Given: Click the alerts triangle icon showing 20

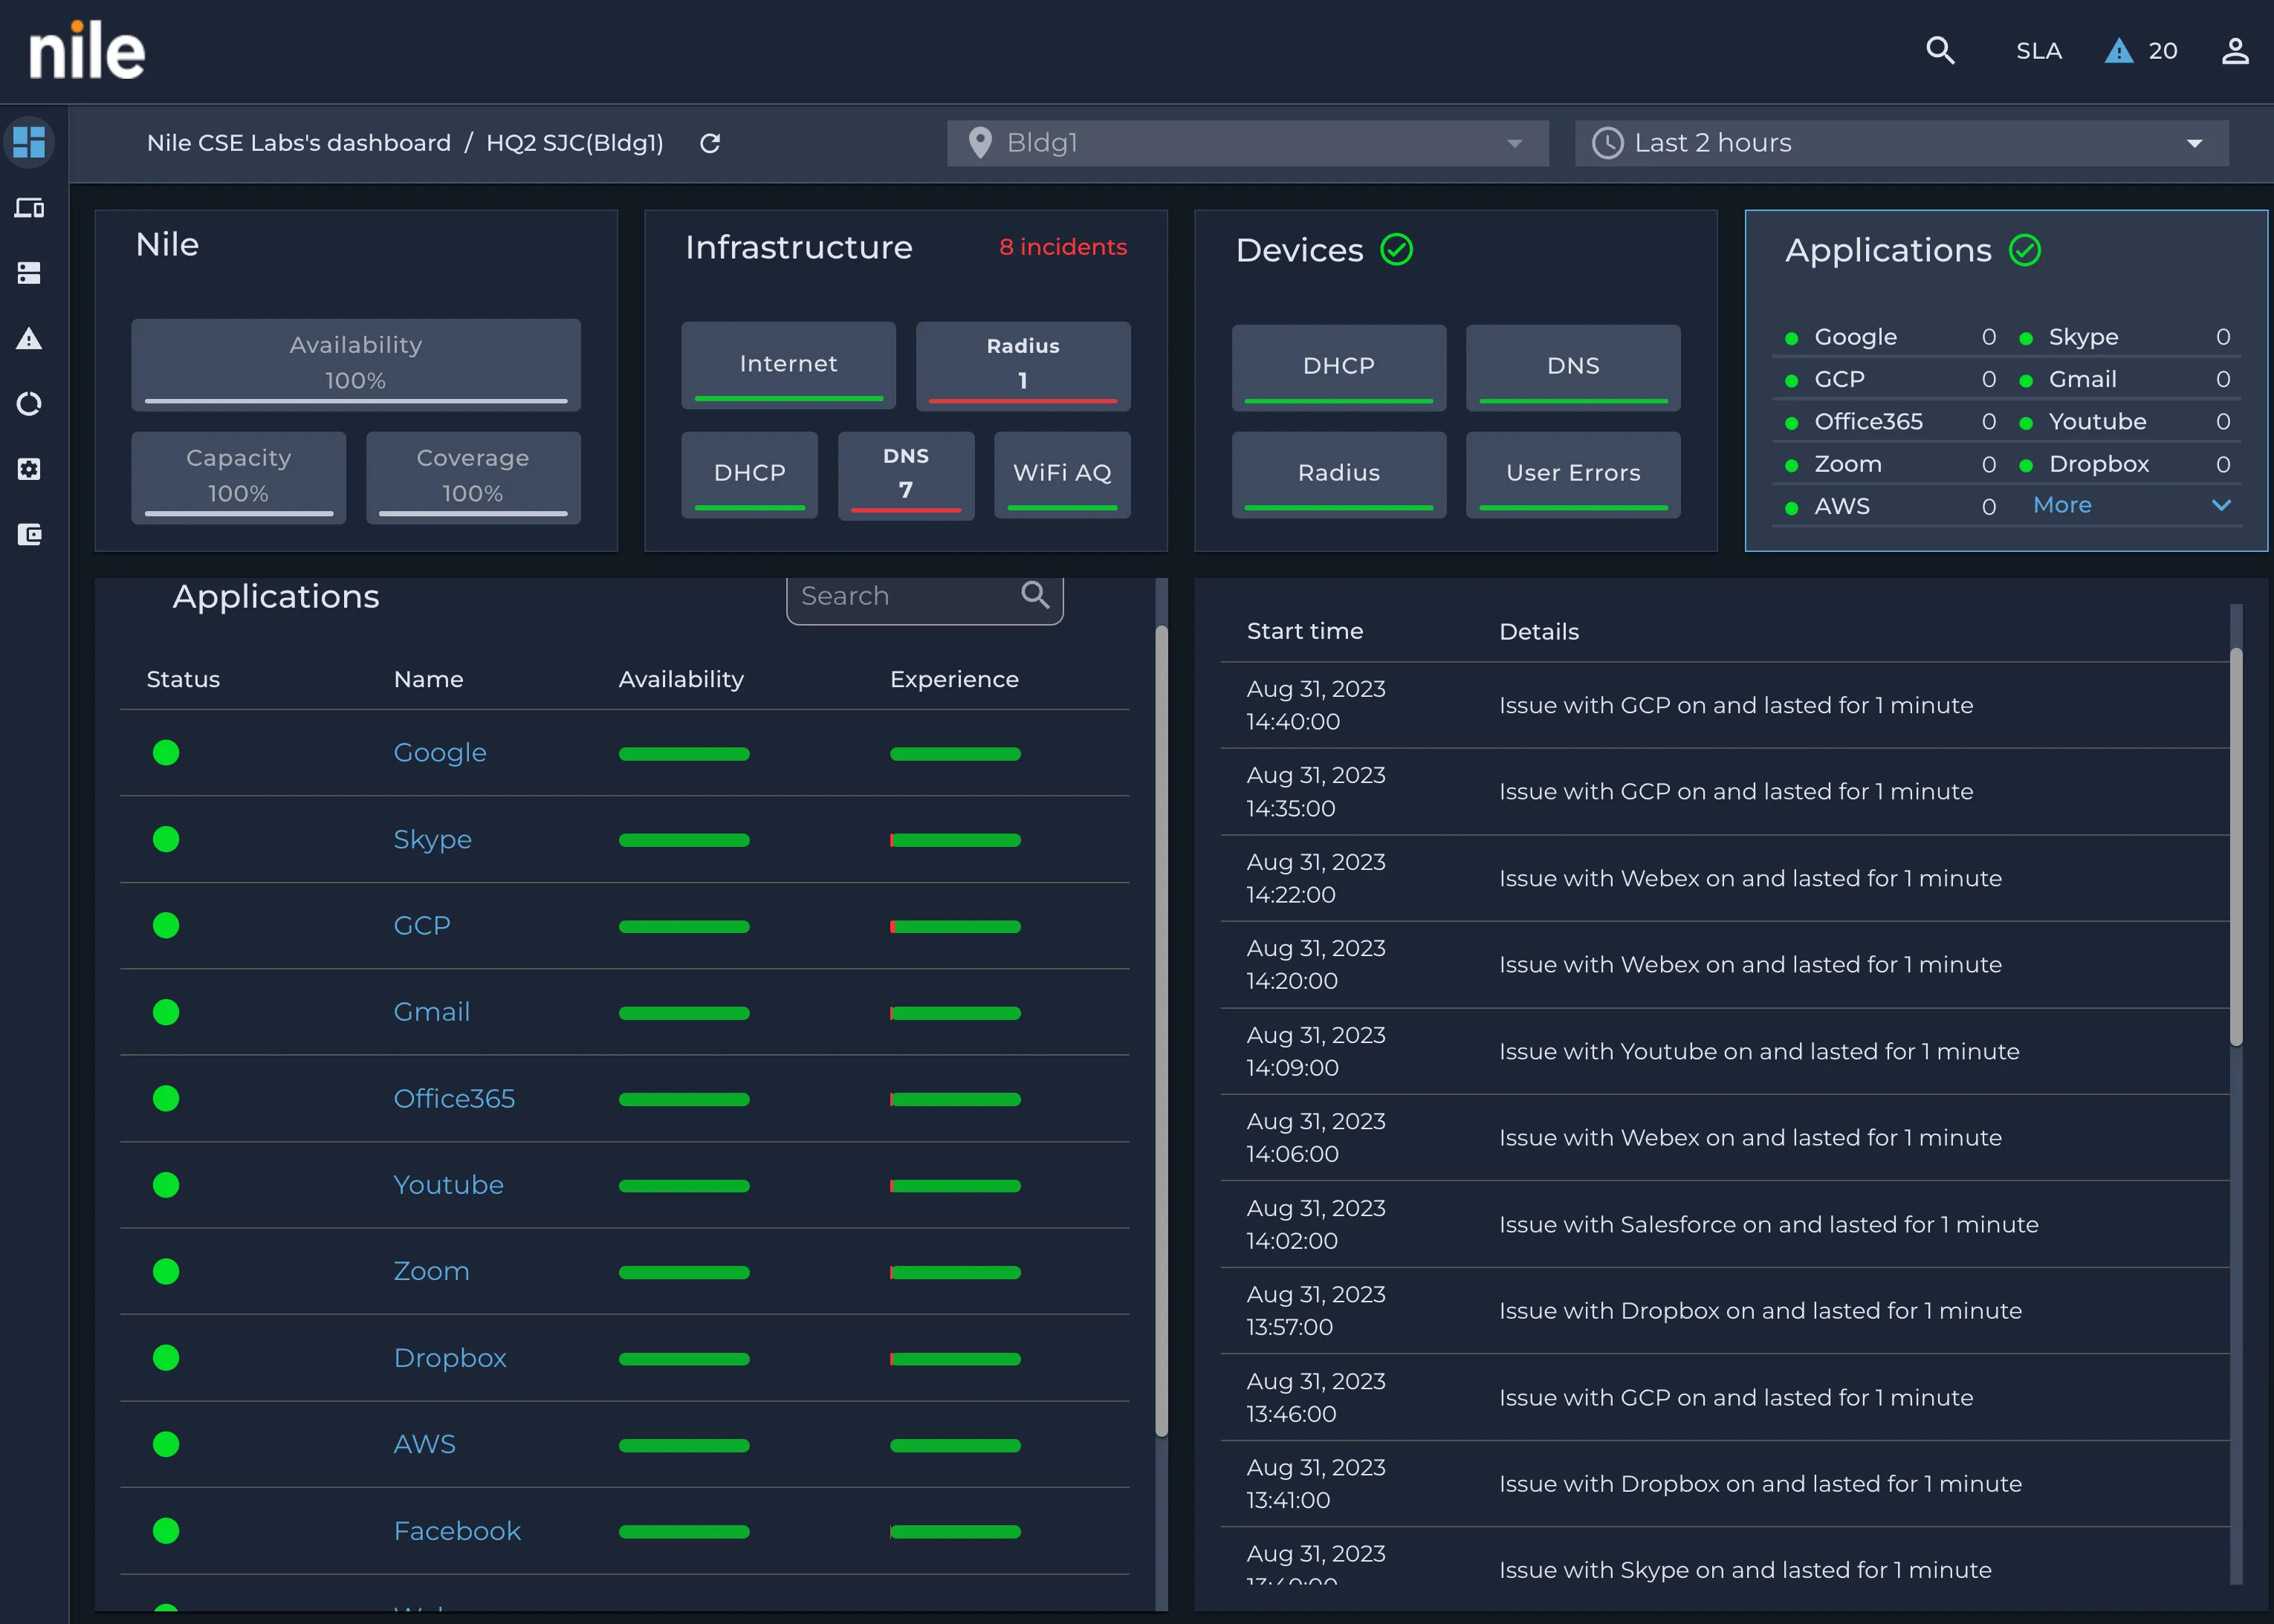Looking at the screenshot, I should coord(2118,51).
